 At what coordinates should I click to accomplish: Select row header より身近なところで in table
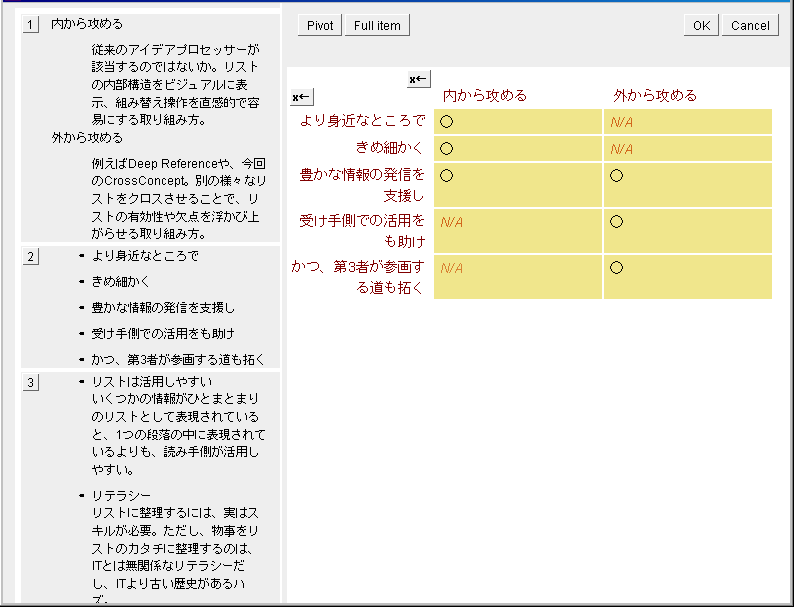coord(363,121)
